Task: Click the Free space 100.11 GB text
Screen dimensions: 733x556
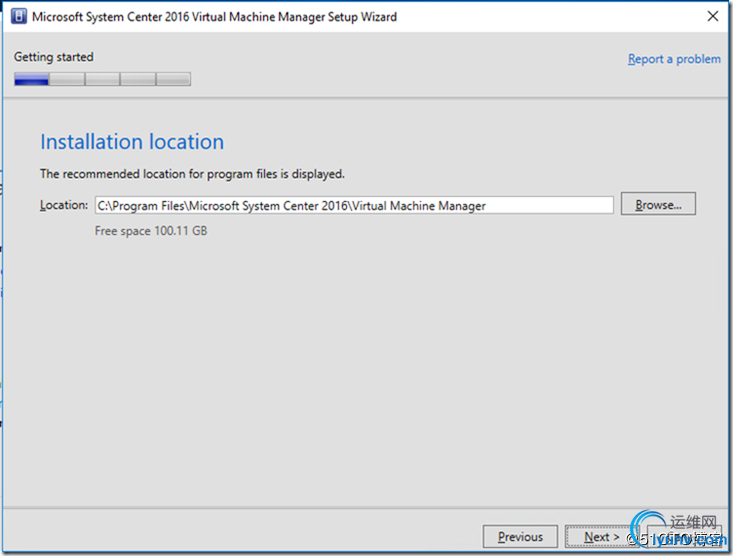Action: 151,231
